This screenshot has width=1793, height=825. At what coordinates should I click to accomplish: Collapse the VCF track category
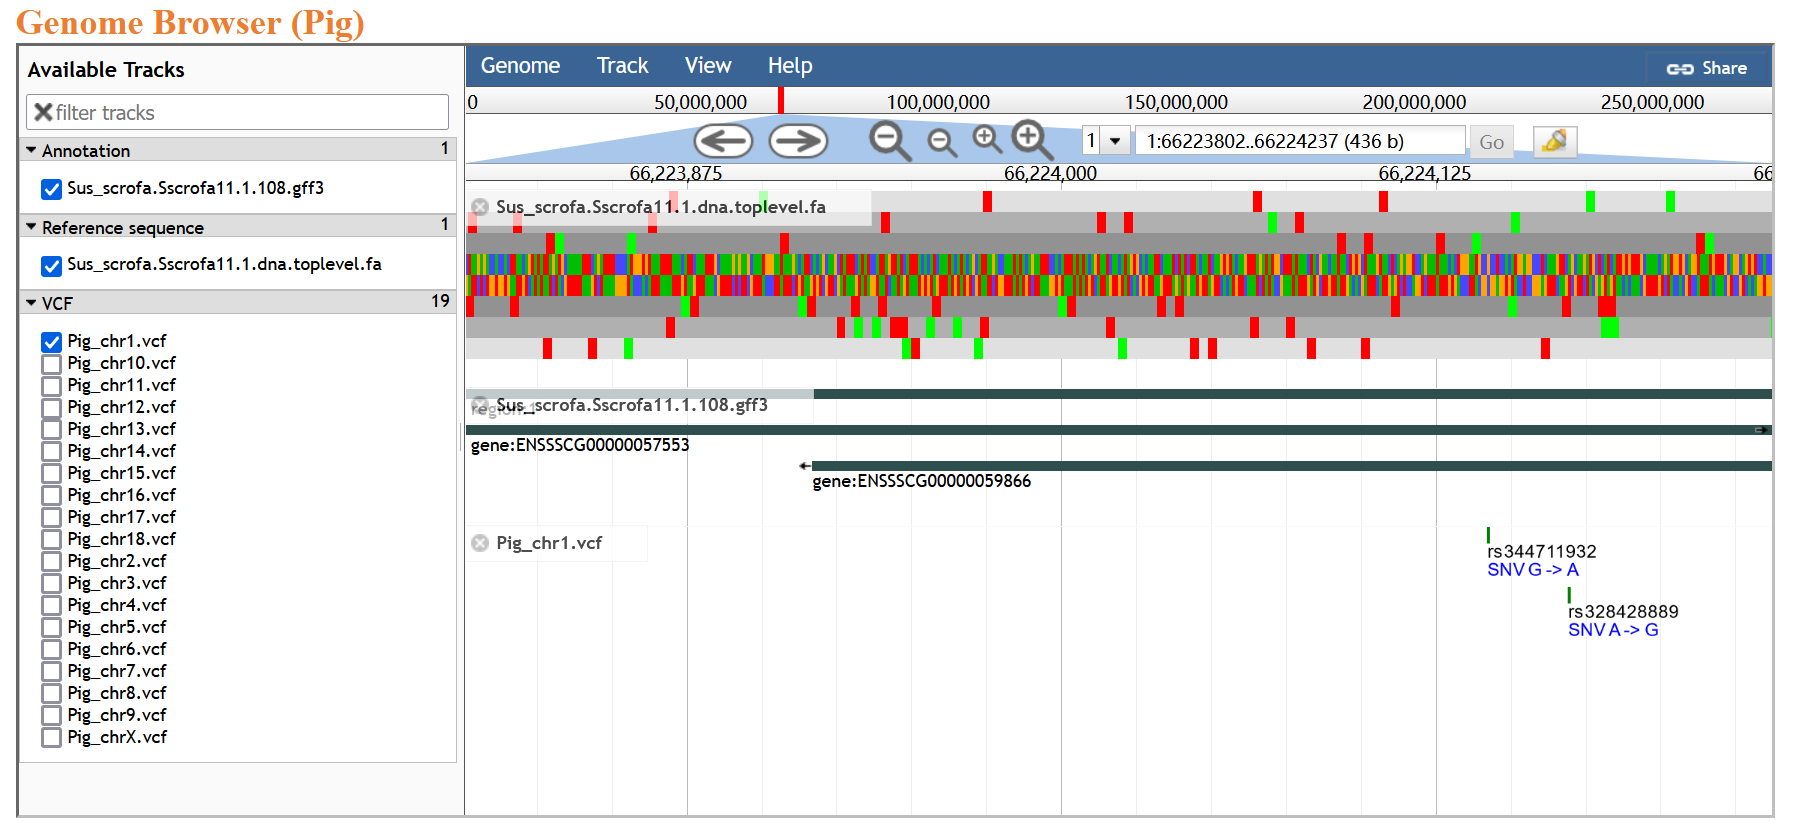[238, 303]
